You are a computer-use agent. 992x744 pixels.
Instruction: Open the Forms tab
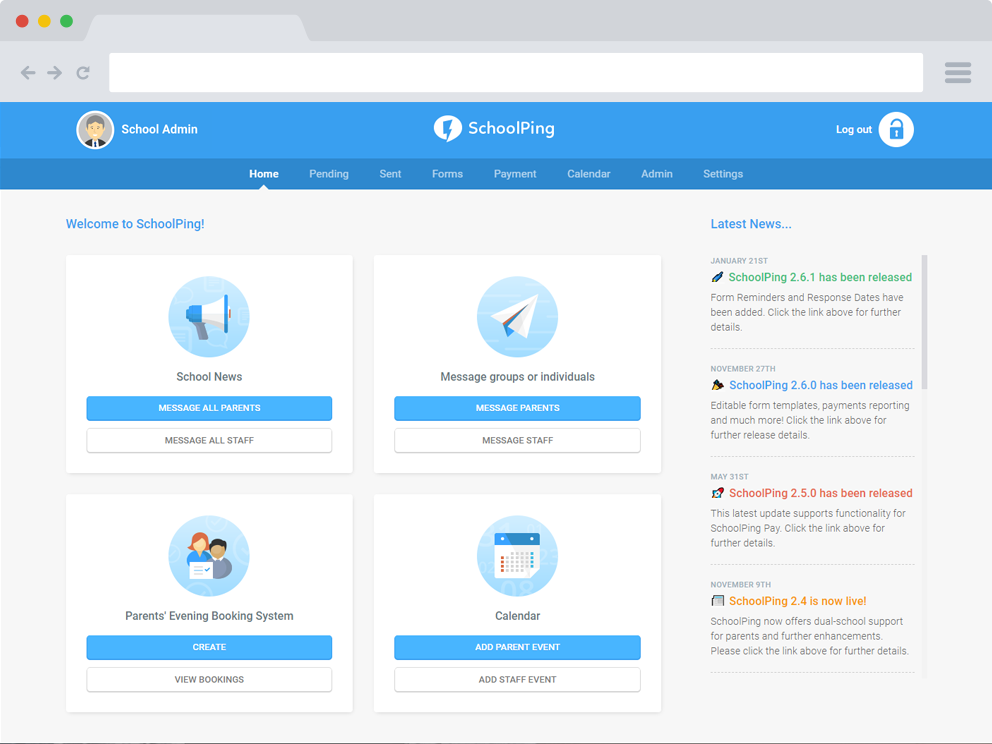click(x=447, y=174)
